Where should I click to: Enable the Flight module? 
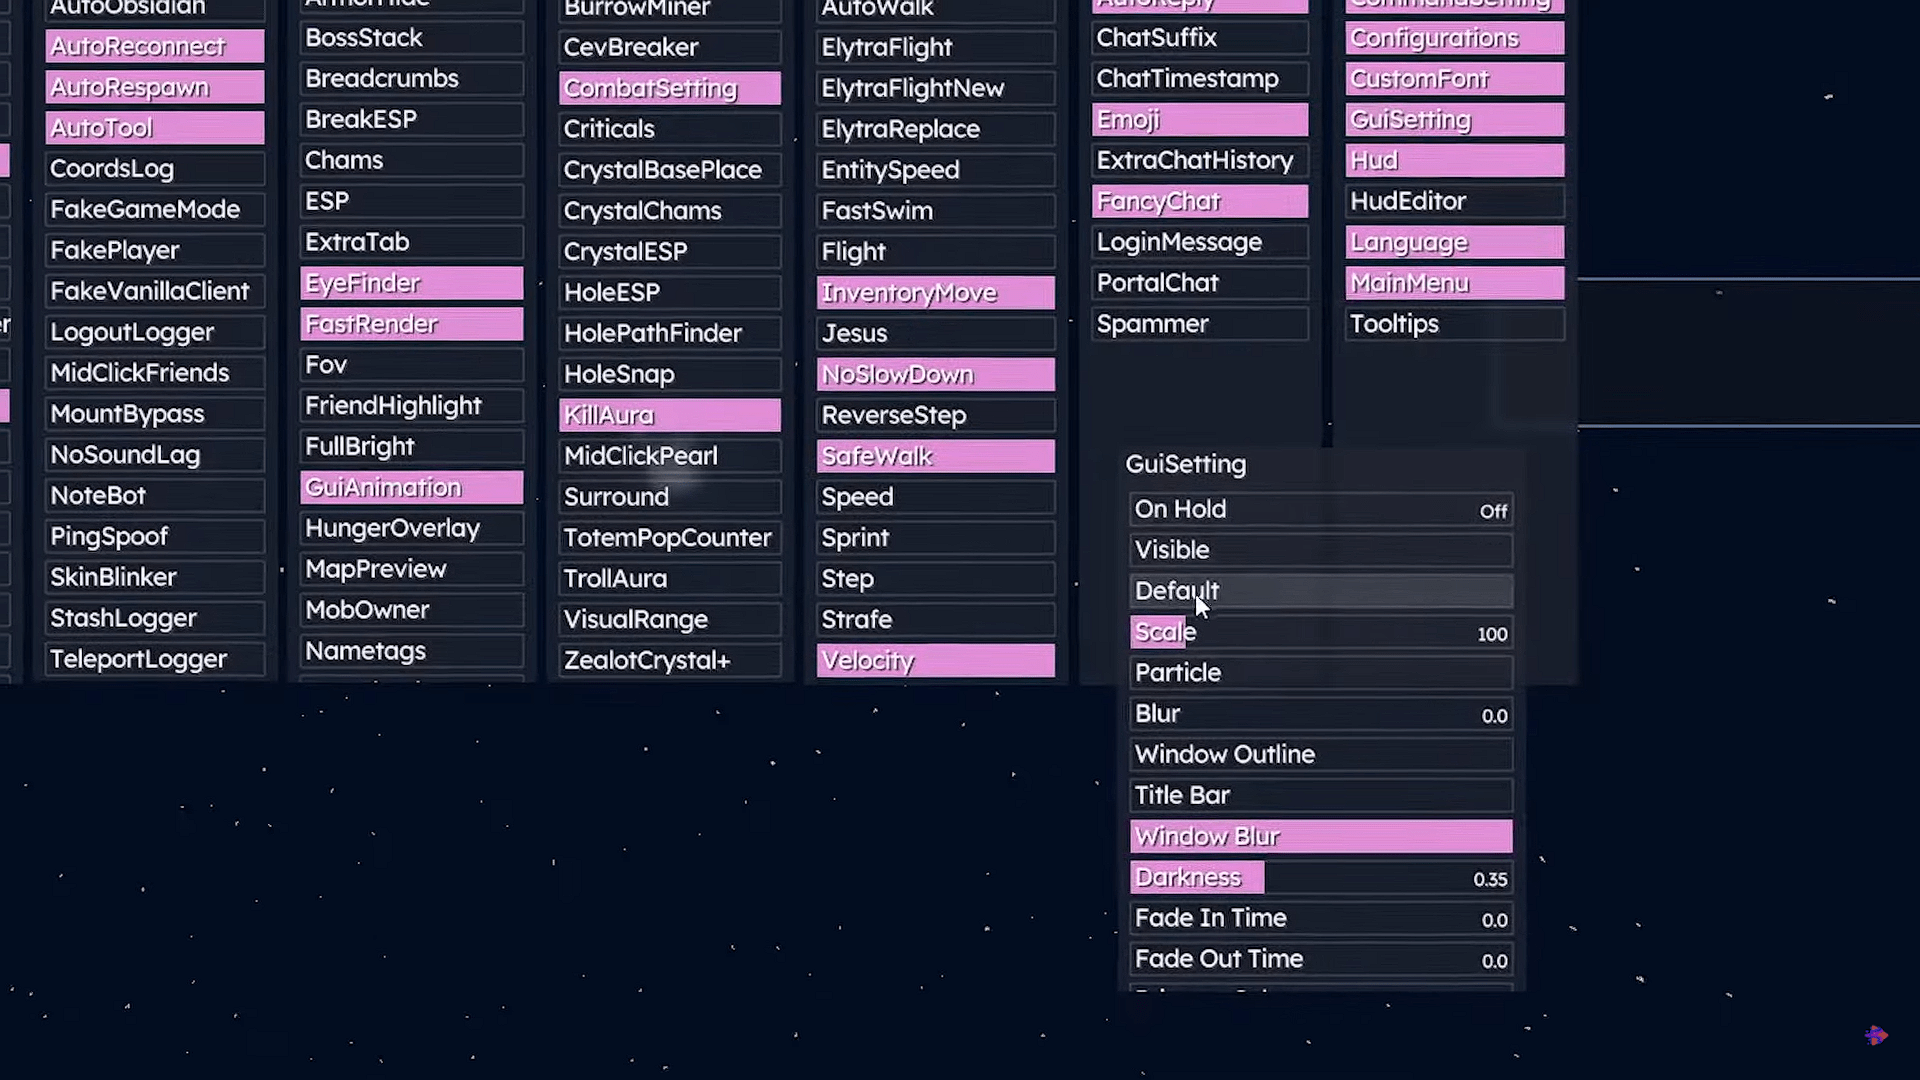coord(935,252)
